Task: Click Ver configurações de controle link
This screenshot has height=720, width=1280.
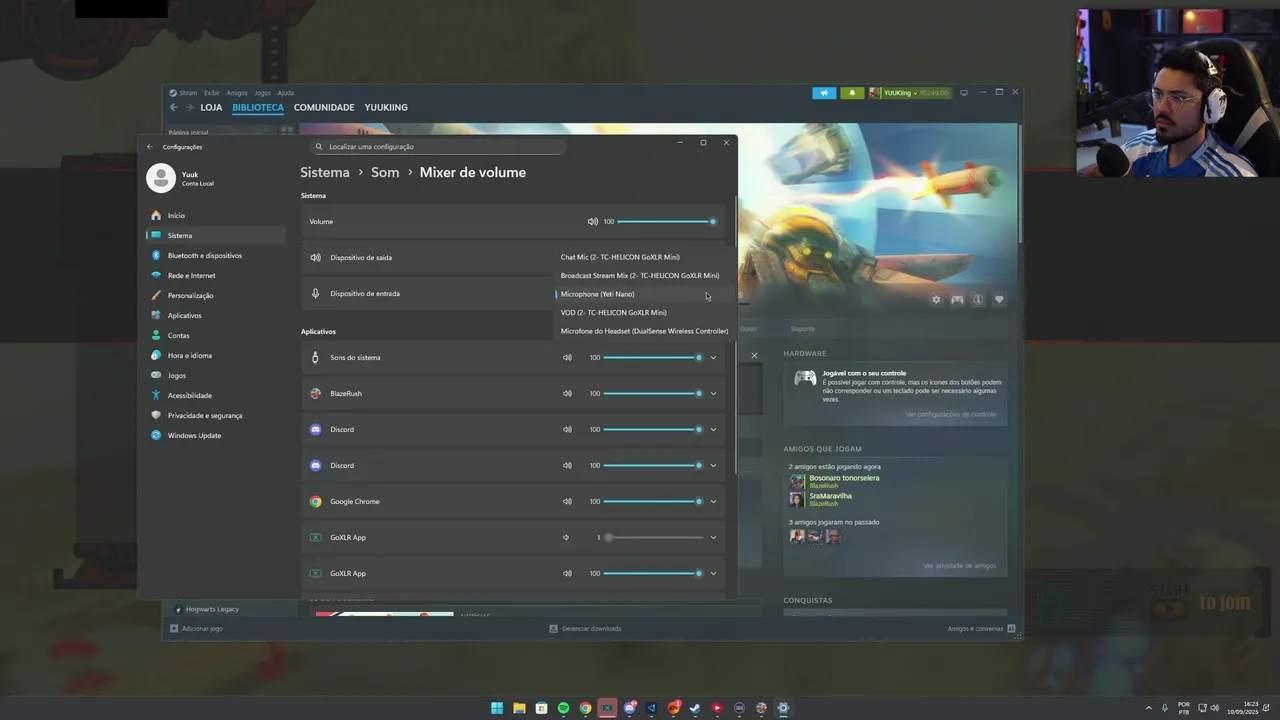Action: pyautogui.click(x=951, y=414)
